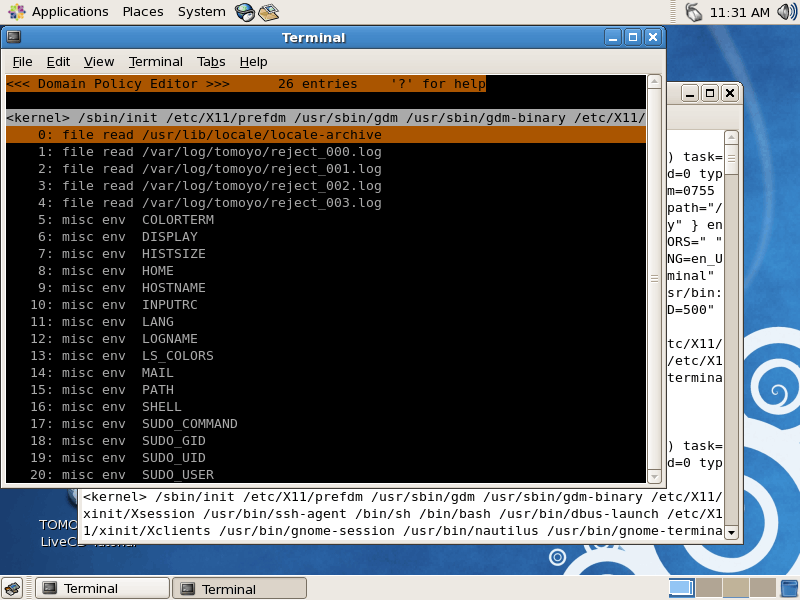Screen dimensions: 800x600
Task: Click the 11:31 AM clock
Action: (739, 12)
